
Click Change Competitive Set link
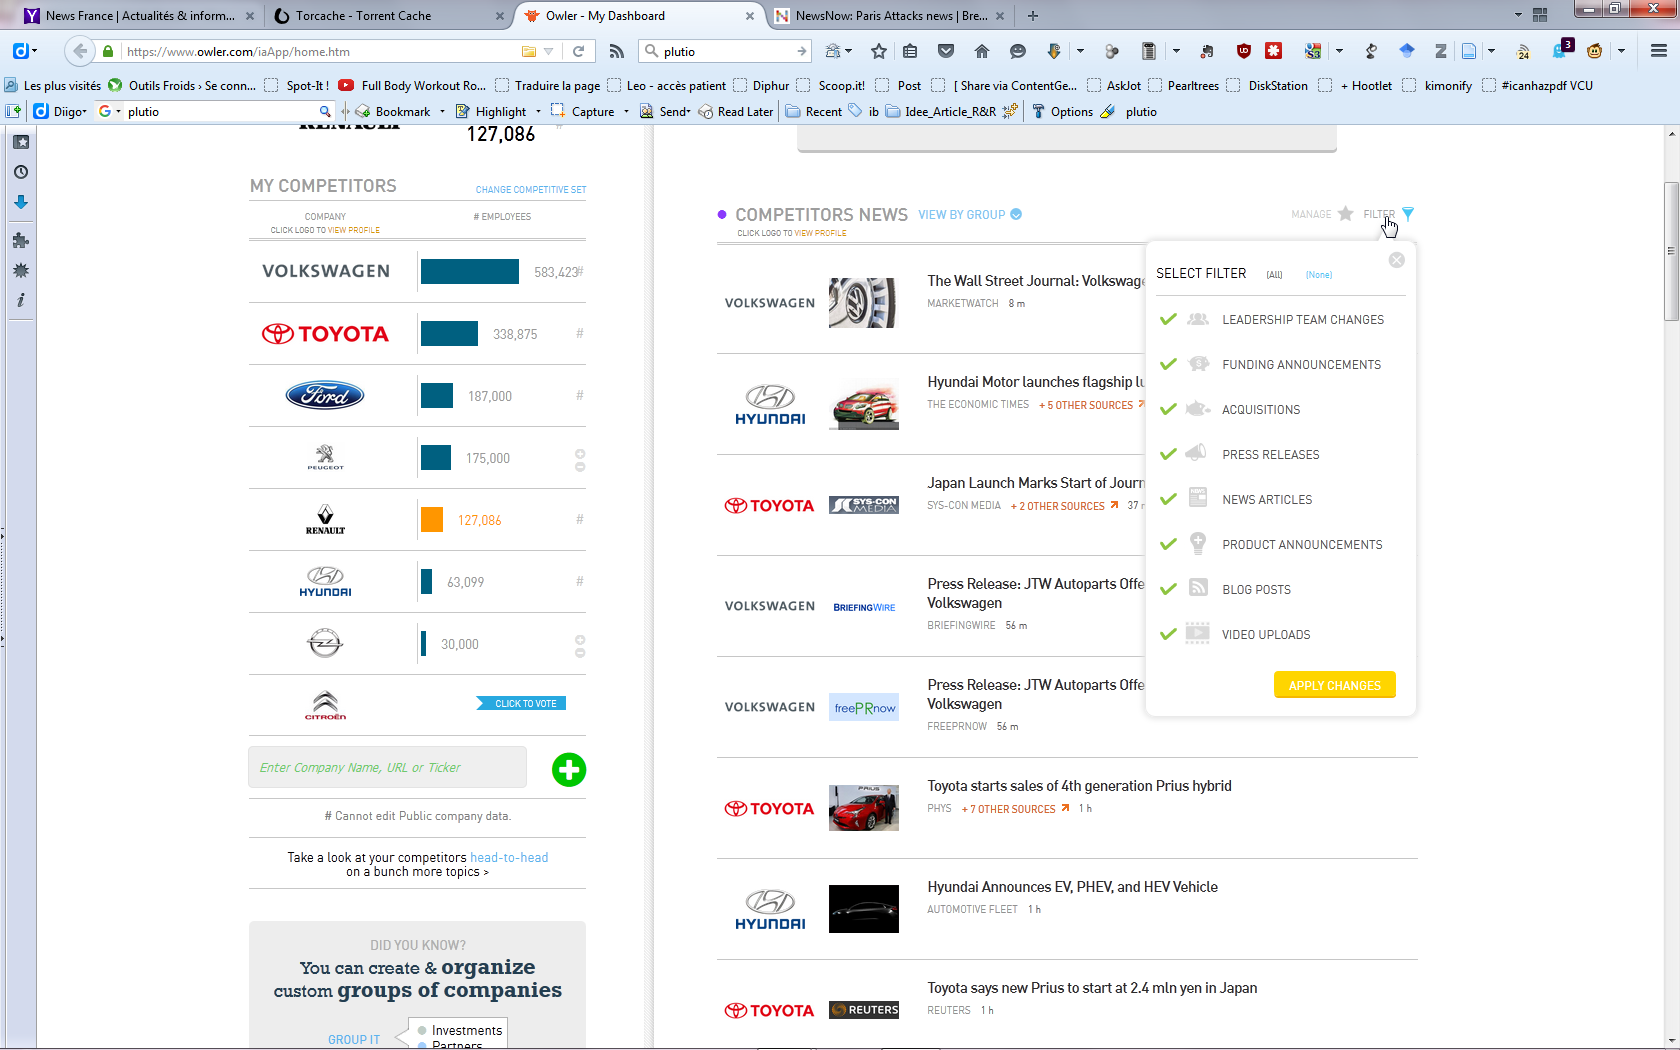[x=531, y=190]
